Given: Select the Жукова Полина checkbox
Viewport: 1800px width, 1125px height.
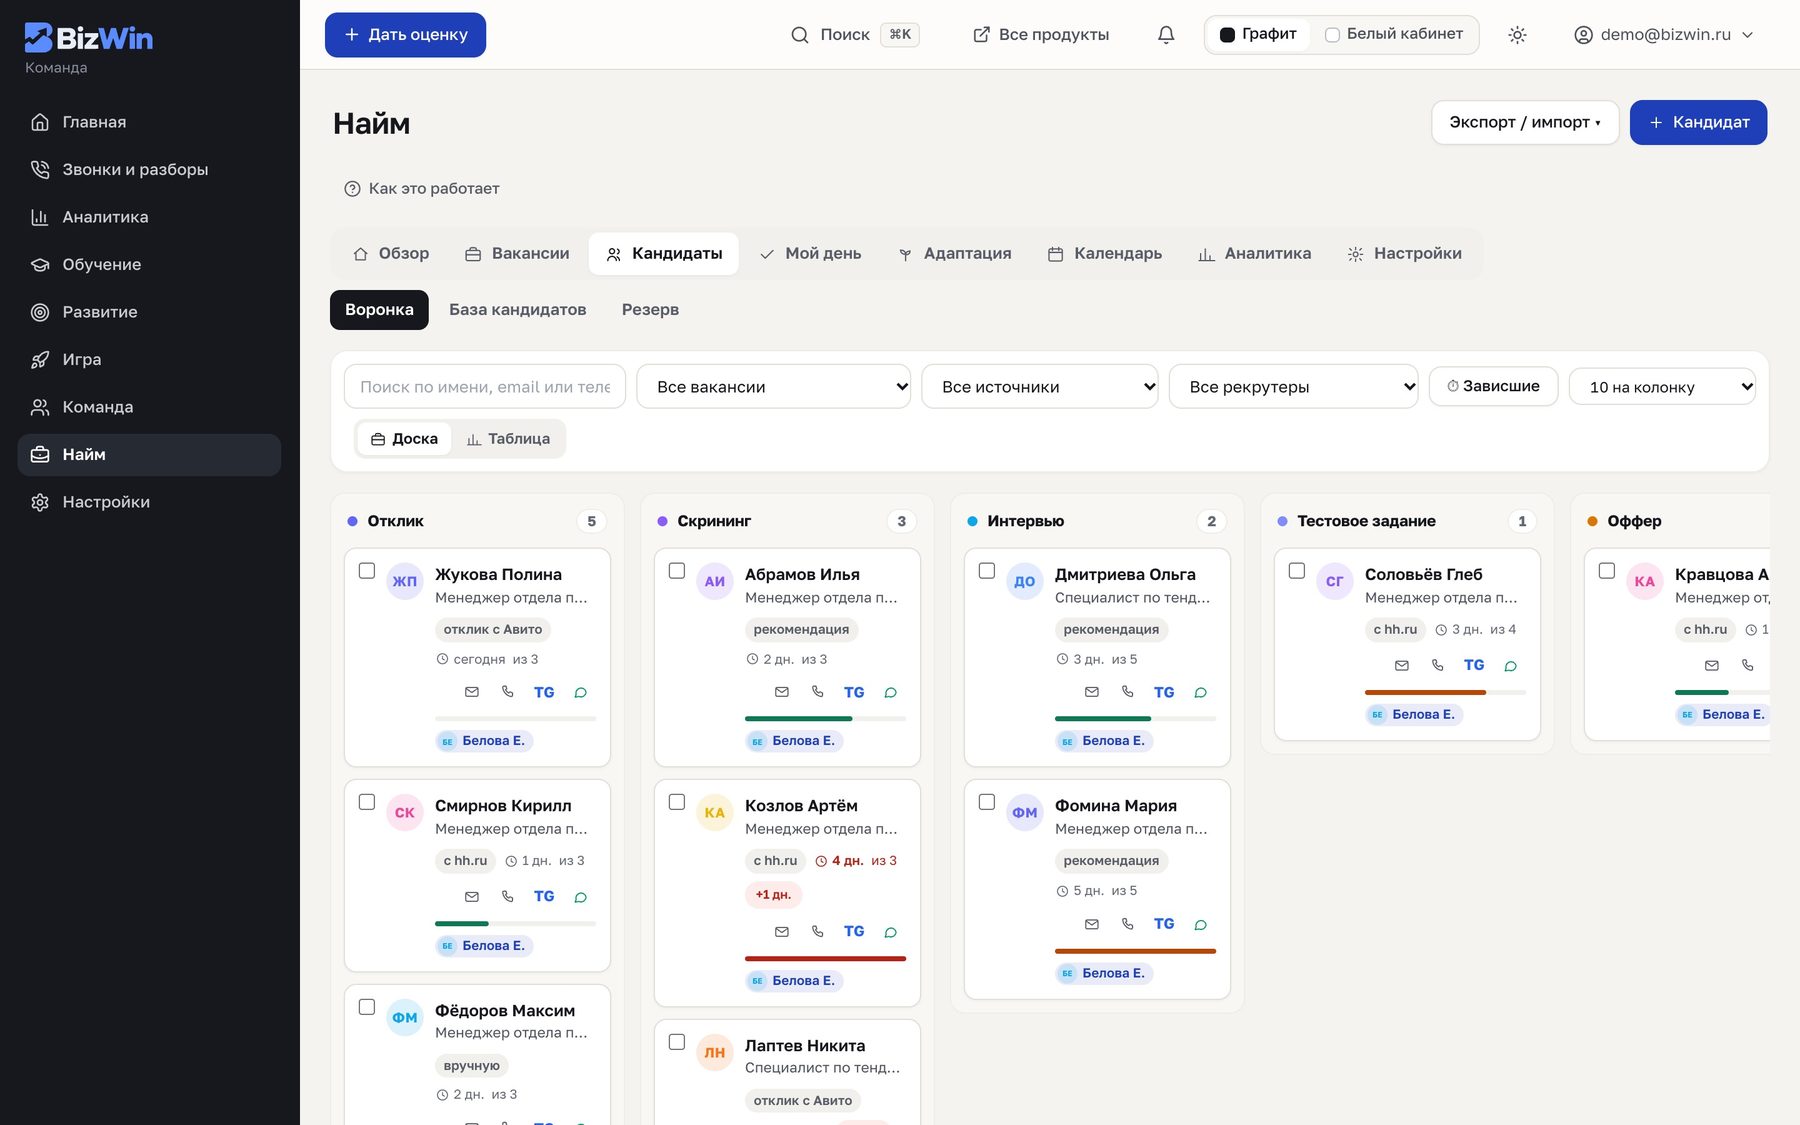Looking at the screenshot, I should 367,571.
